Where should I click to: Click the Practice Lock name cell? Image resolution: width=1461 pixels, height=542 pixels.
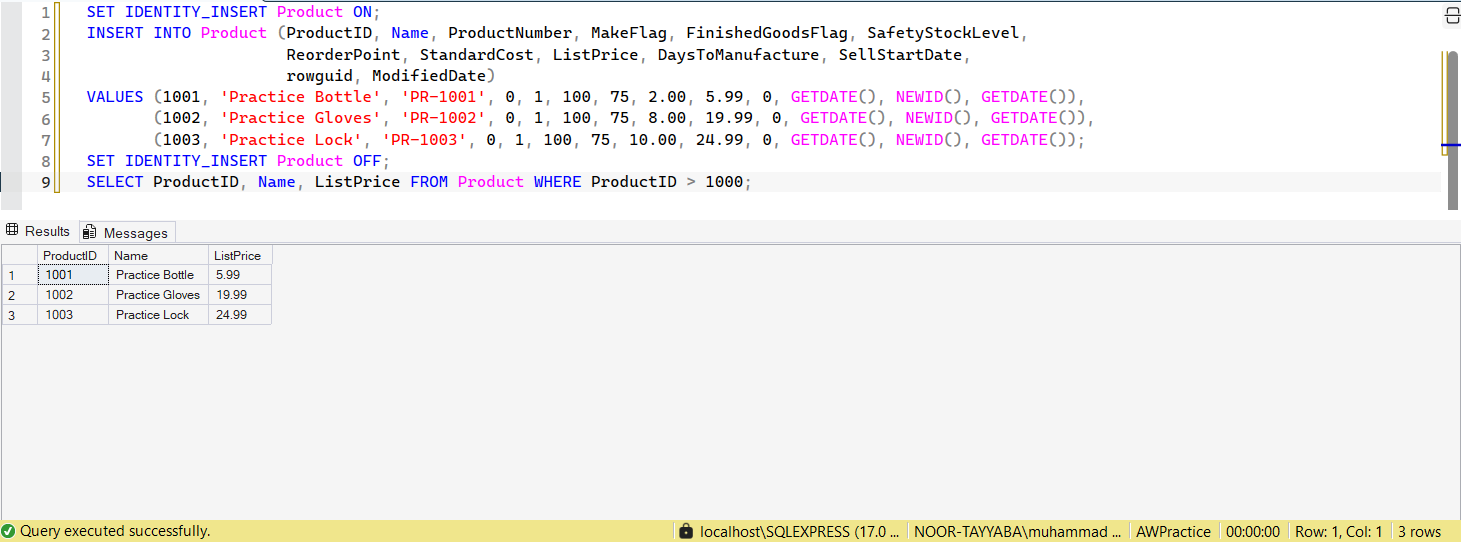click(x=158, y=315)
